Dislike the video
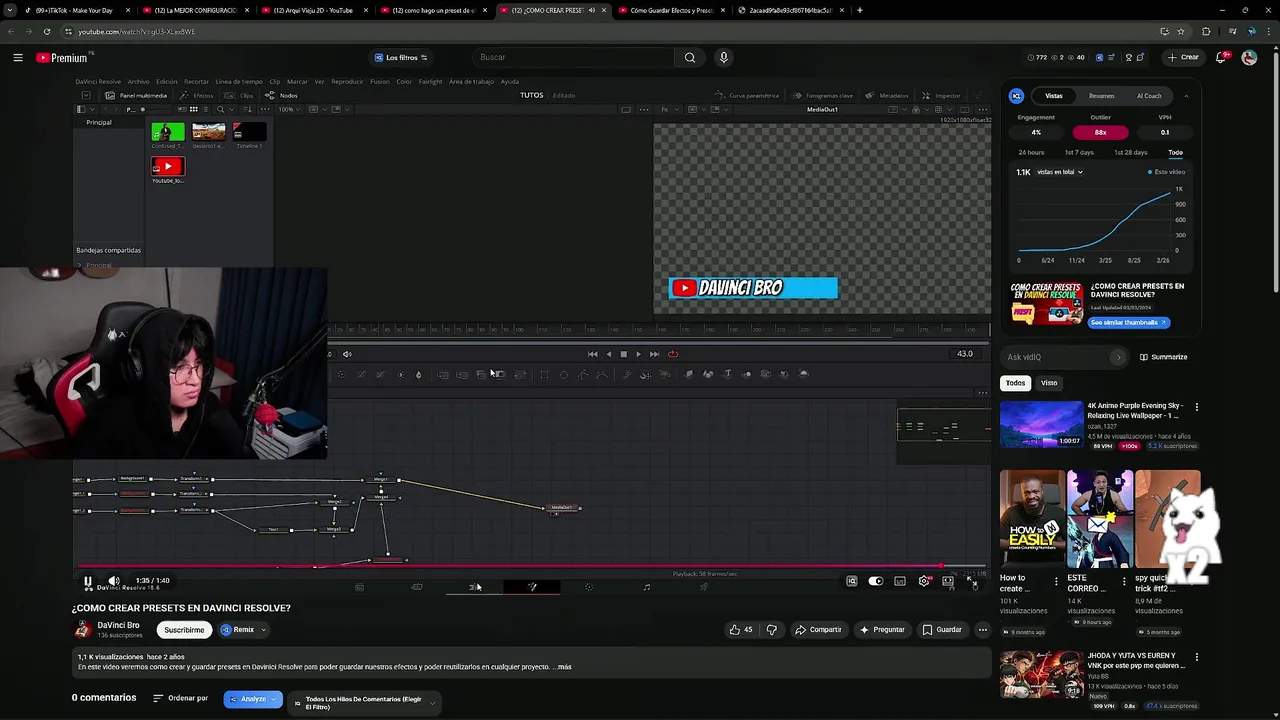This screenshot has width=1280, height=720. [x=771, y=630]
